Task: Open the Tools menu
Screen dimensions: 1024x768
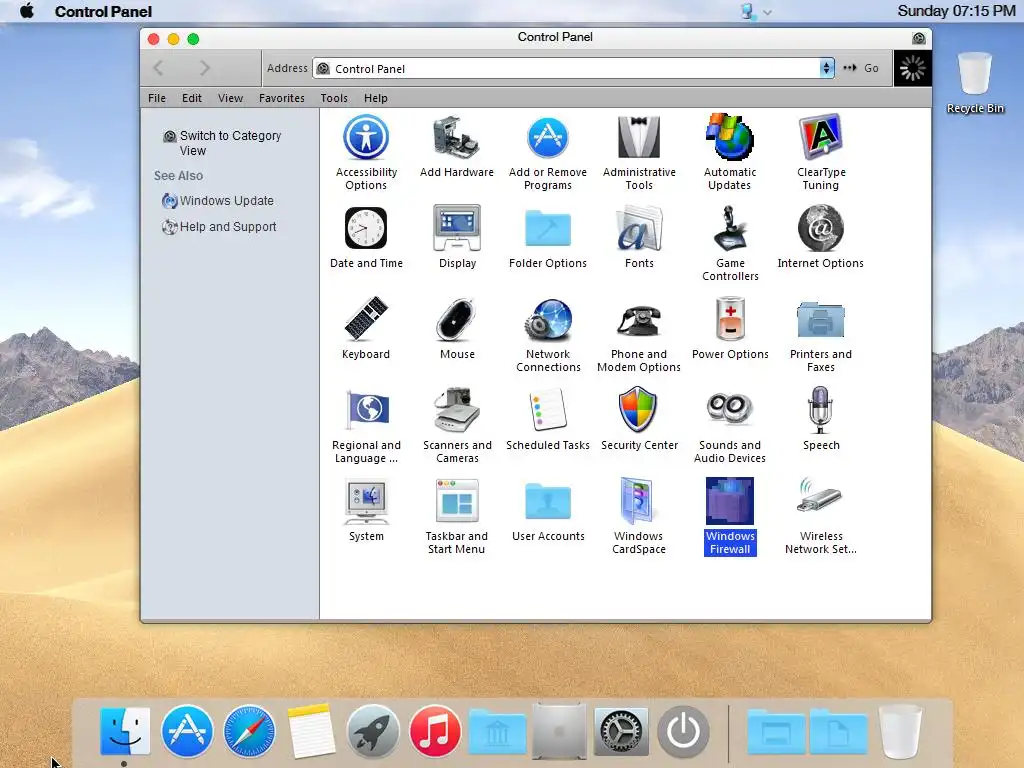Action: [x=334, y=98]
